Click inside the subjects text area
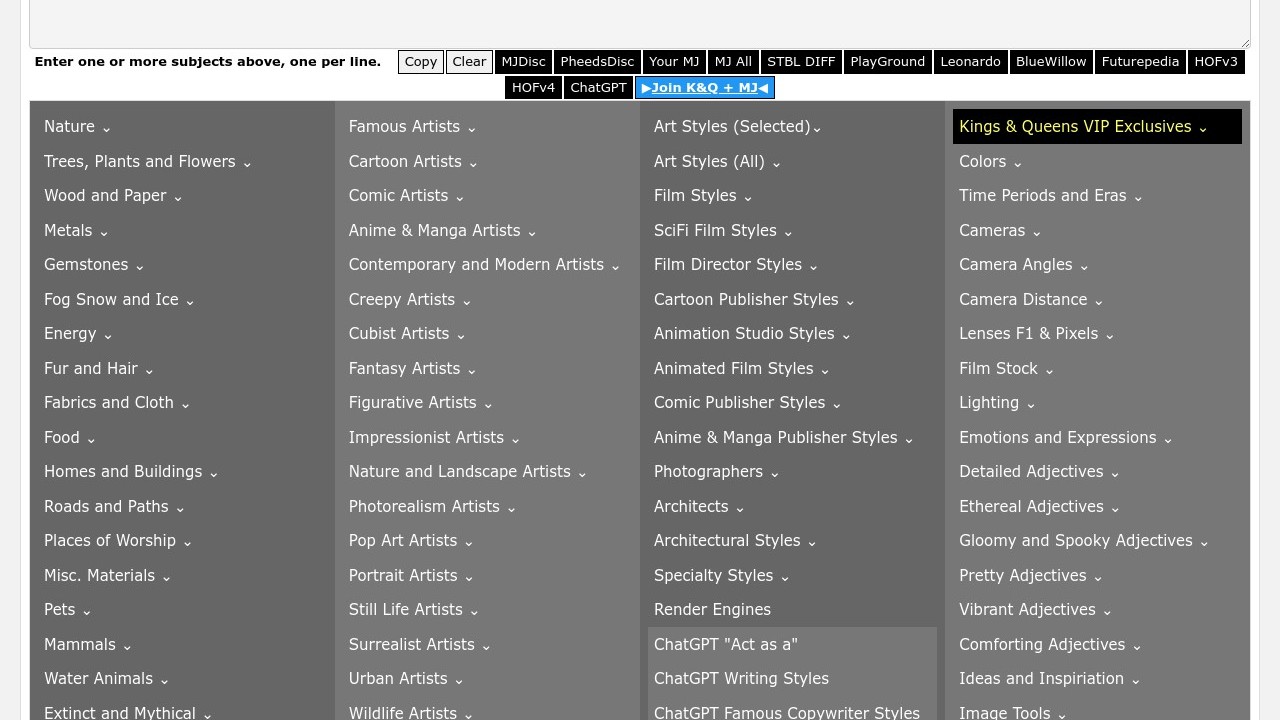This screenshot has width=1280, height=720. point(640,22)
